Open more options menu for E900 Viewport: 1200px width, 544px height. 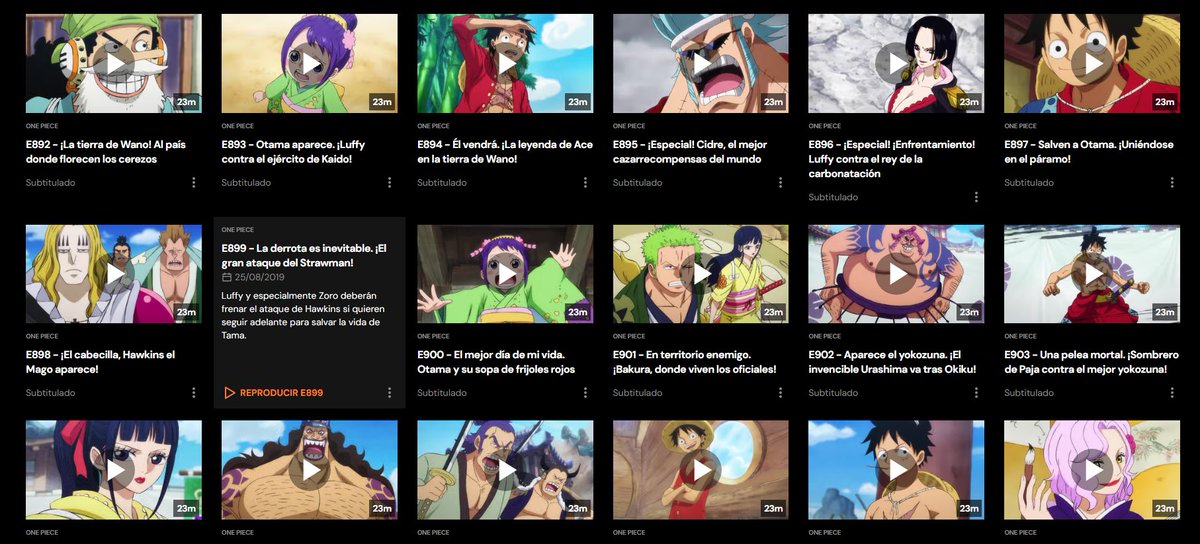[x=585, y=393]
